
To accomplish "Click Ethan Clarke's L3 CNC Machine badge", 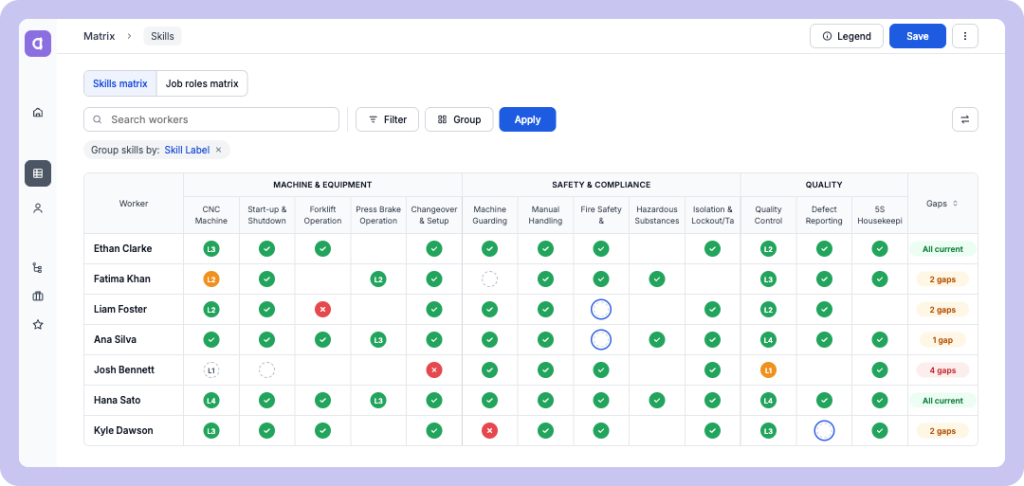I will 211,248.
